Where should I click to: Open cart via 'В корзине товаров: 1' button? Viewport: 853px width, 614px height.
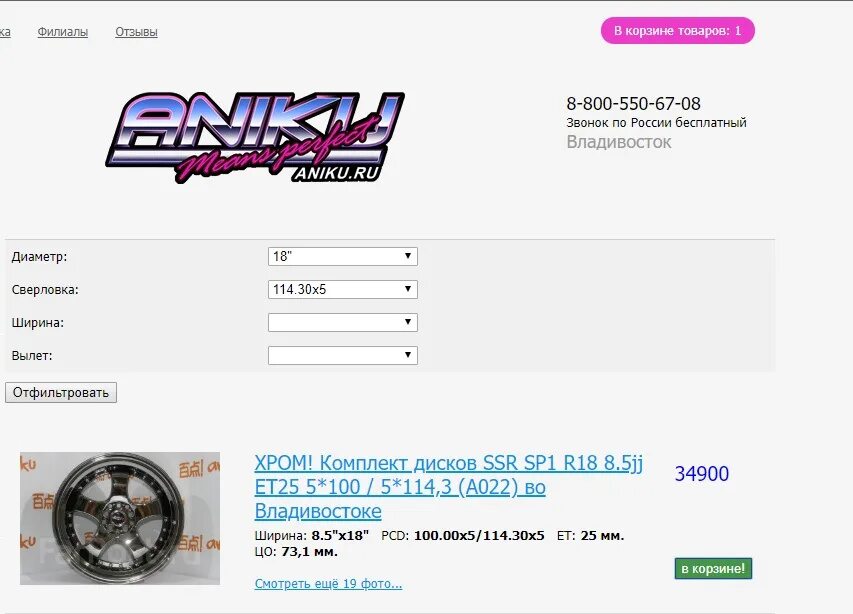pyautogui.click(x=677, y=30)
